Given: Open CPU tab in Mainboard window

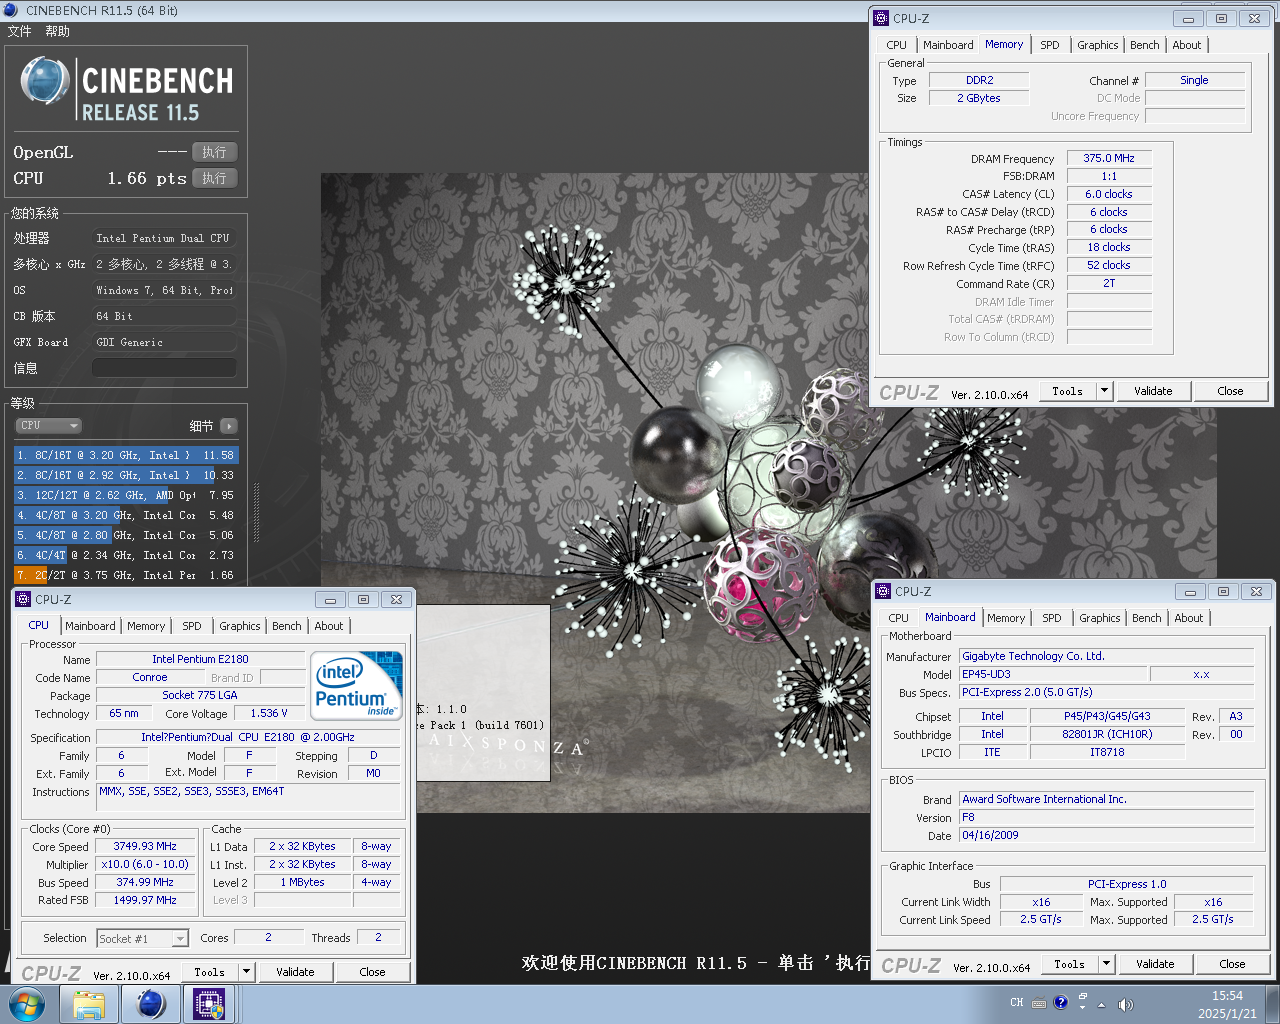Looking at the screenshot, I should (899, 618).
